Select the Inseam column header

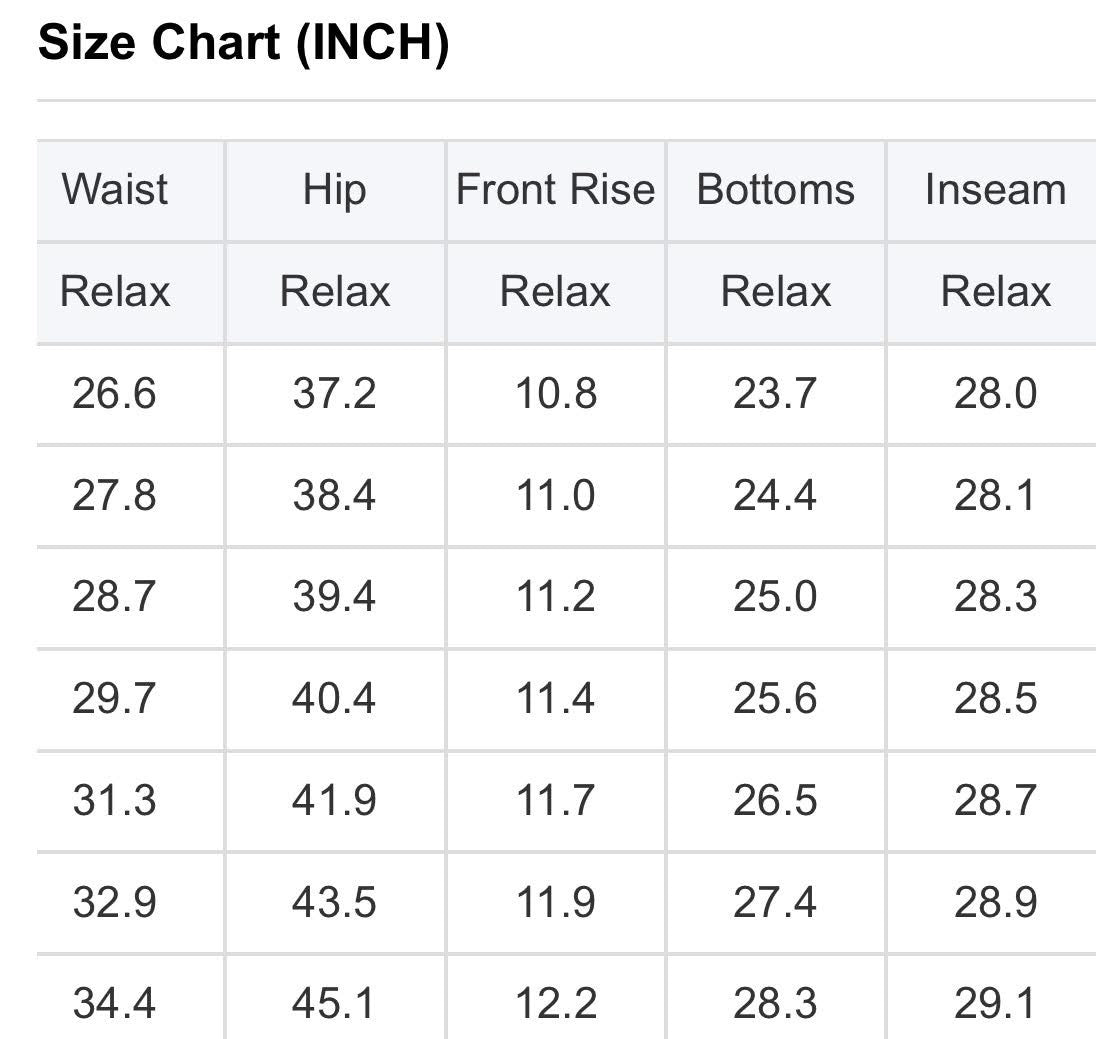[996, 189]
